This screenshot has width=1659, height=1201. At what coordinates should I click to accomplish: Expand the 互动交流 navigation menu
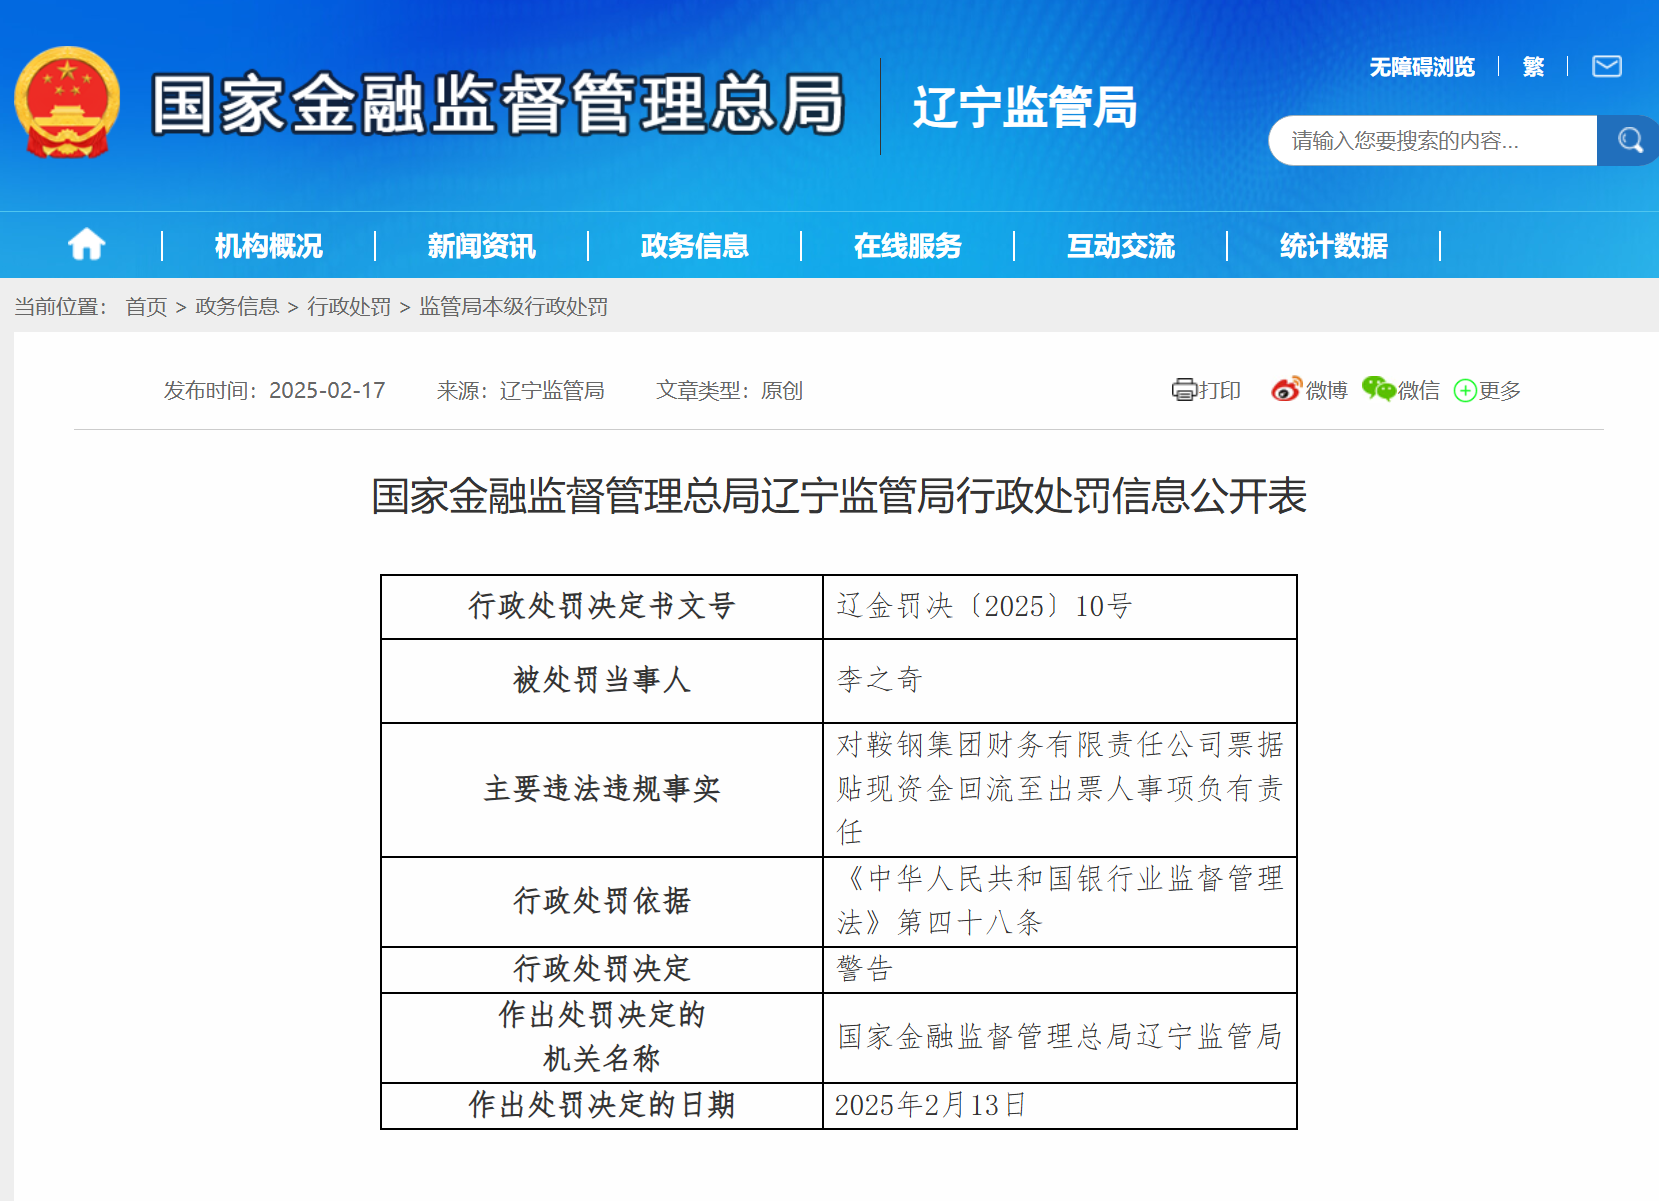1120,246
